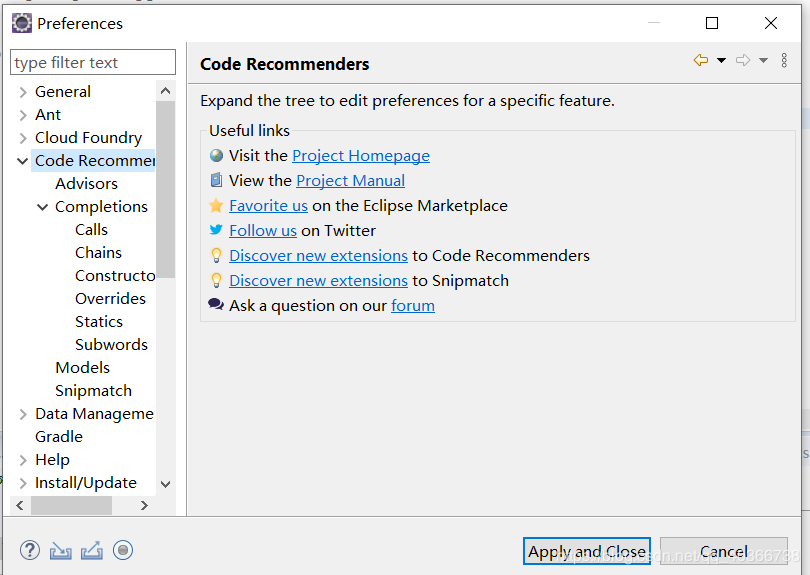Screen dimensions: 810x575
Task: Click the forward navigation arrow icon
Action: coord(743,61)
